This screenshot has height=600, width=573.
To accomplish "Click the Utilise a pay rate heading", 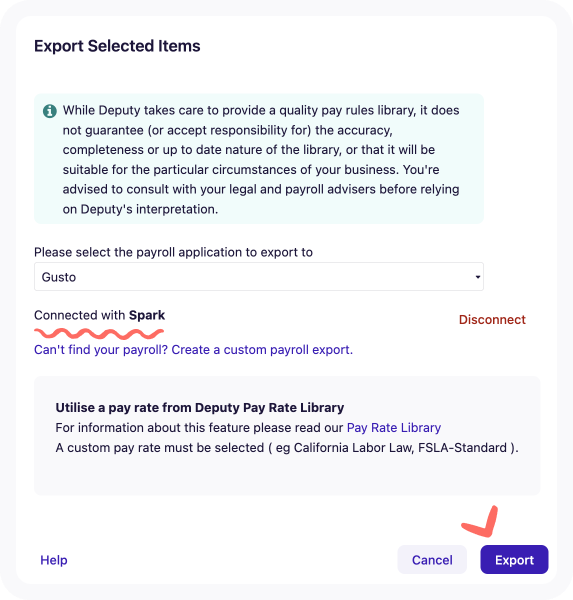I will pyautogui.click(x=199, y=408).
